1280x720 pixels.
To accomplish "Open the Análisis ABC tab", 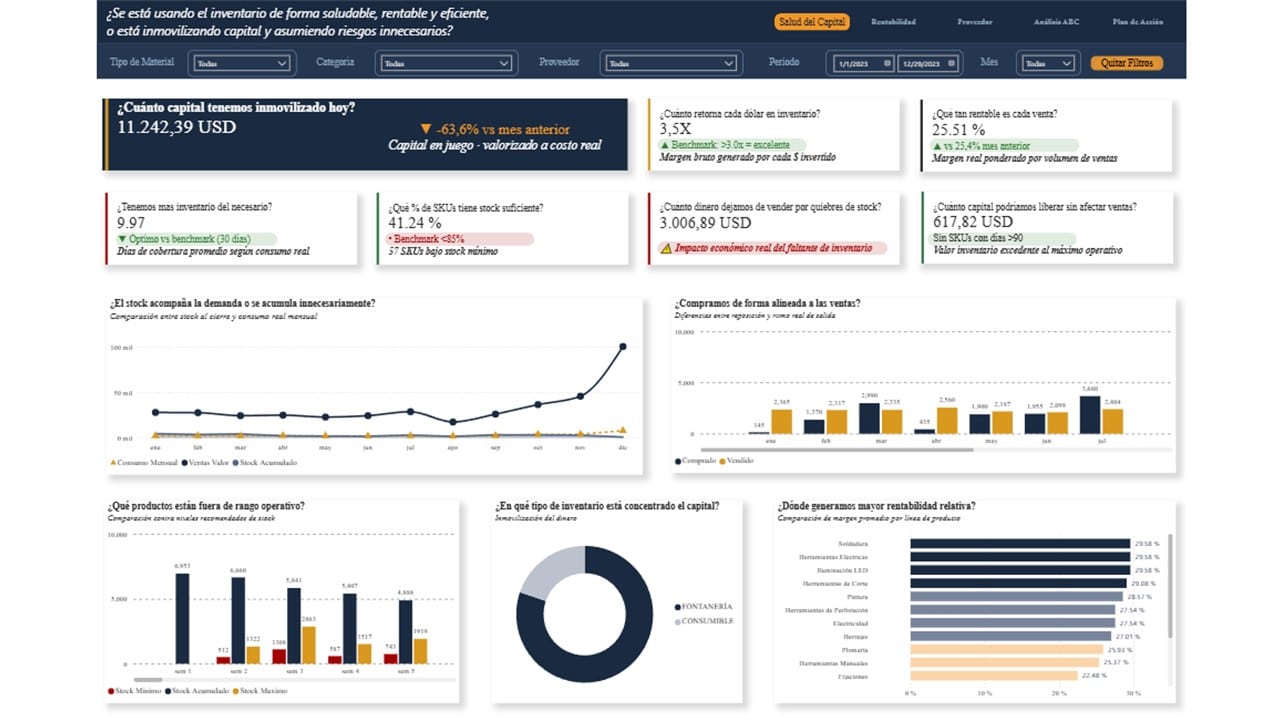I will click(1056, 22).
